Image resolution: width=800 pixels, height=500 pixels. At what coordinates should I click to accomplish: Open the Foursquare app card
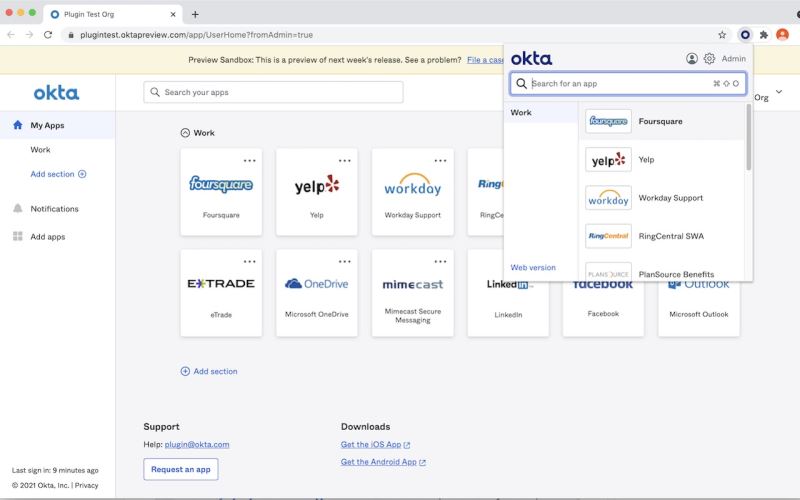pos(221,192)
